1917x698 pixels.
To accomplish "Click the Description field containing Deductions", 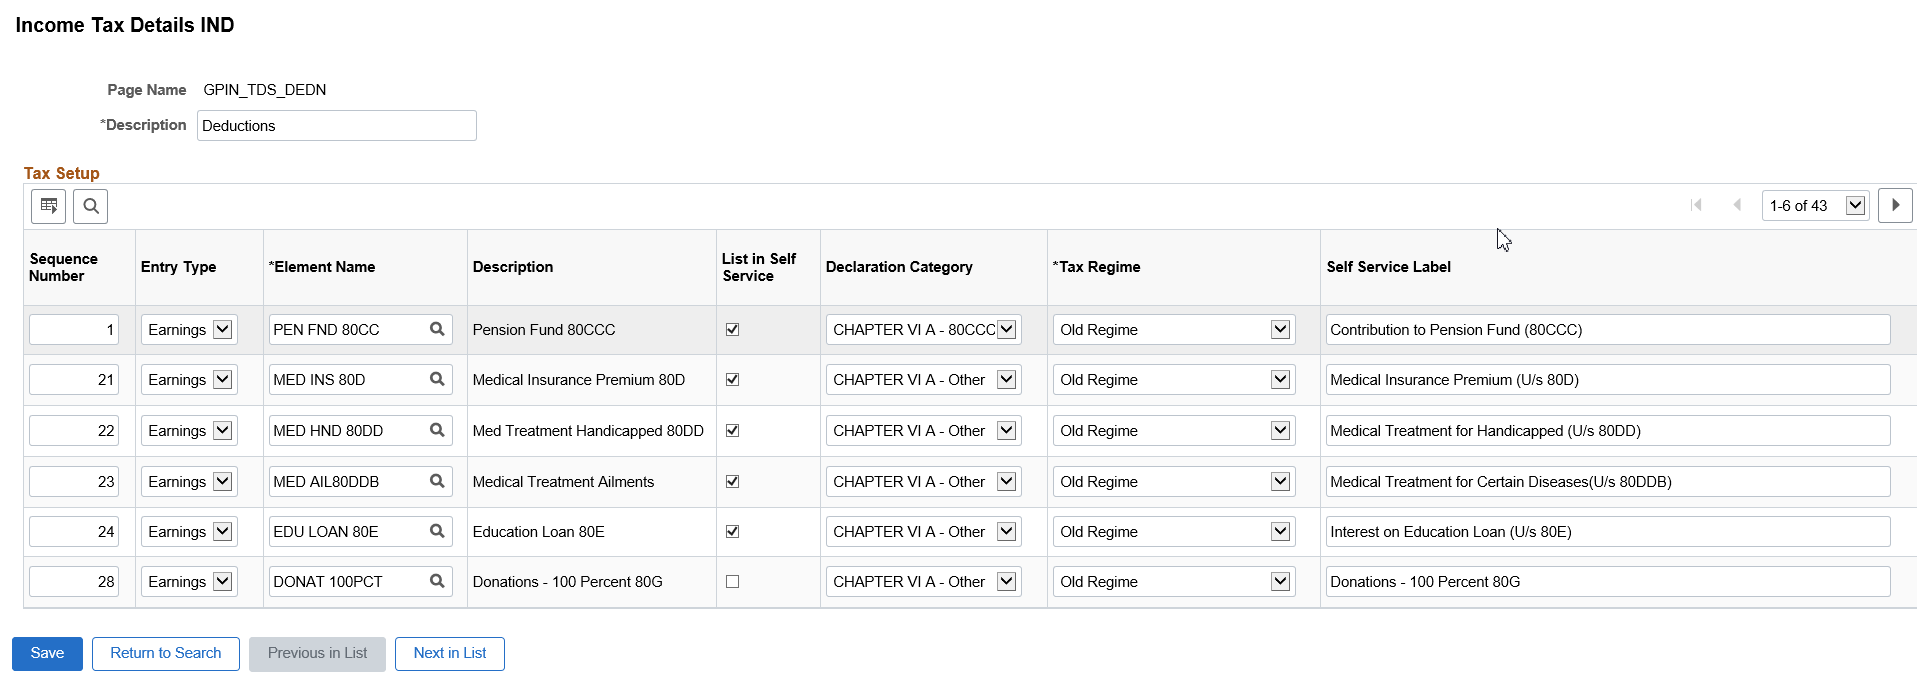I will 337,126.
